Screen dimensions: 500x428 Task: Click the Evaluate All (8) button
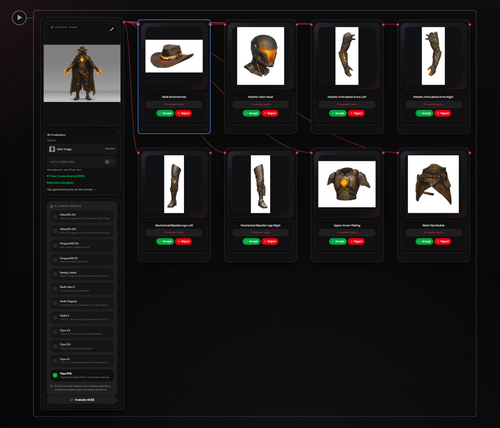coord(82,400)
